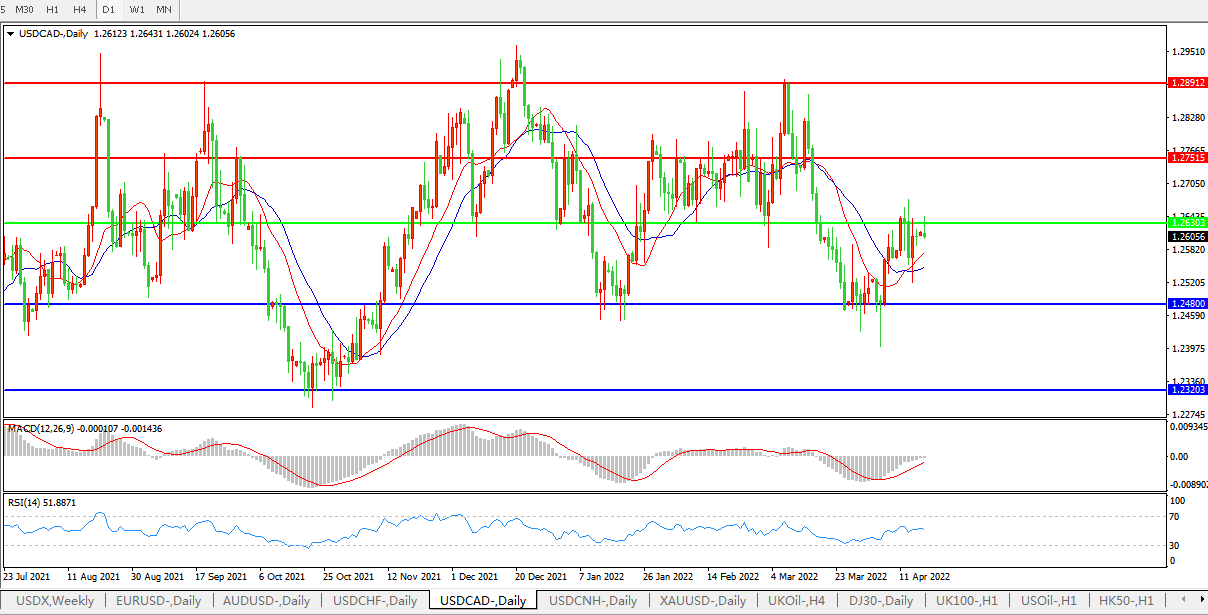
Task: Select the H1 timeframe button
Action: tap(53, 9)
